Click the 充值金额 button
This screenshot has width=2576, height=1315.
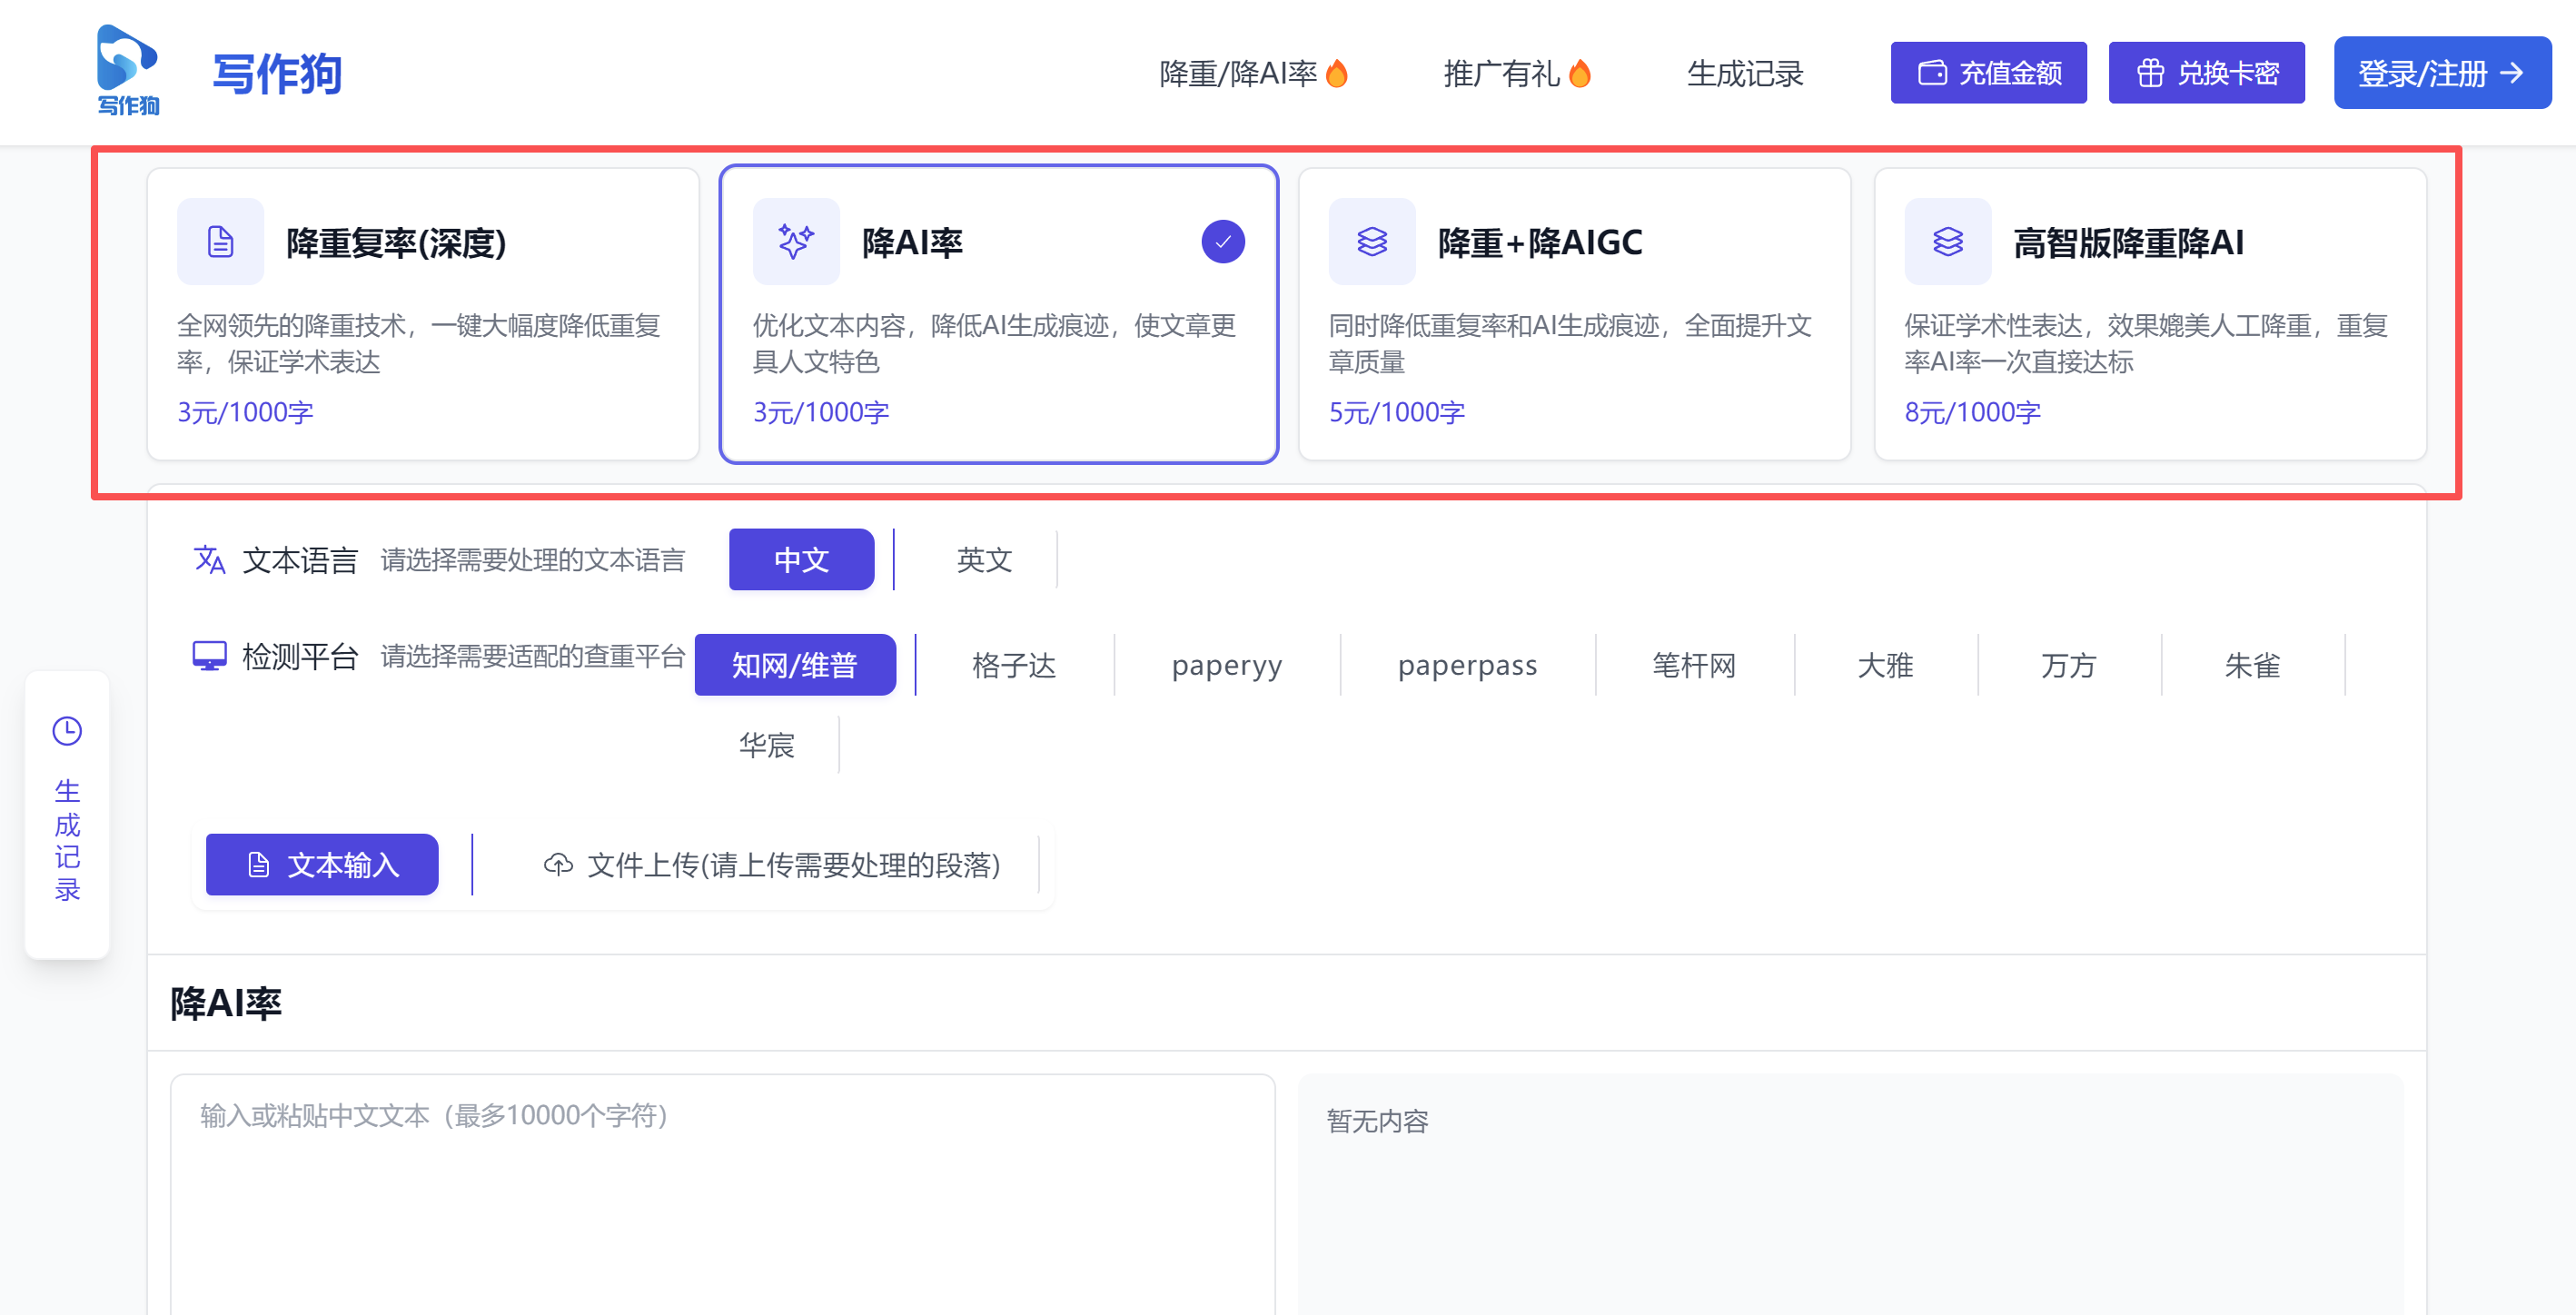1988,73
